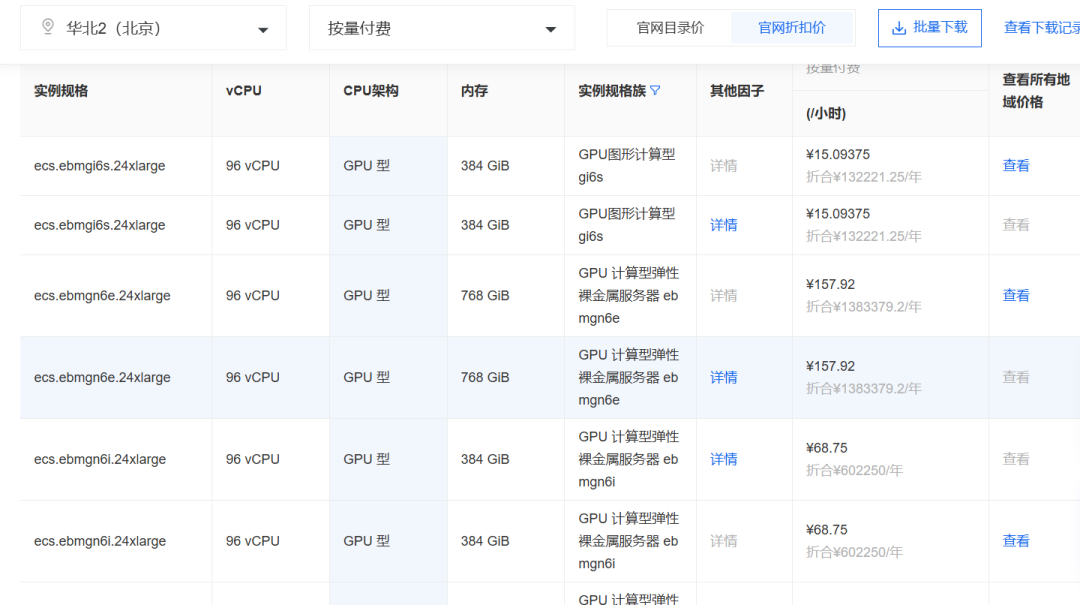Click the 查看所有地域价格 column header

point(1035,91)
